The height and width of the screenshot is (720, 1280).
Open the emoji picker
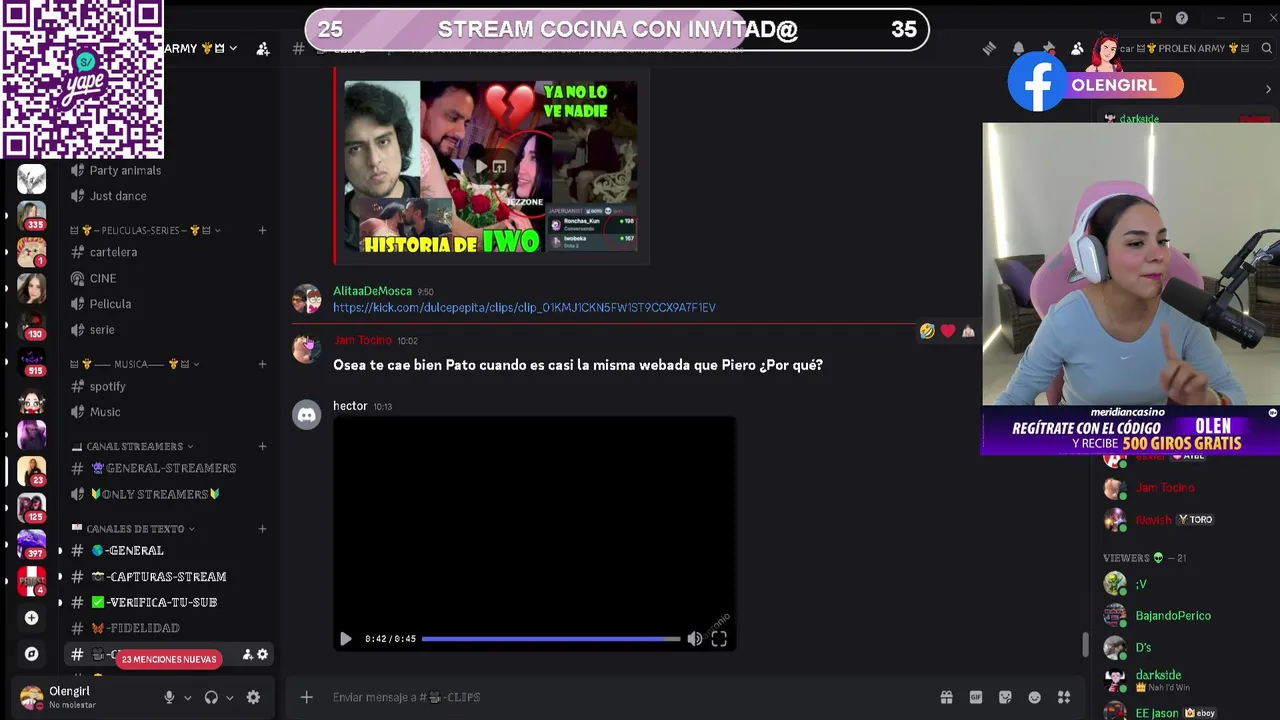click(1035, 697)
